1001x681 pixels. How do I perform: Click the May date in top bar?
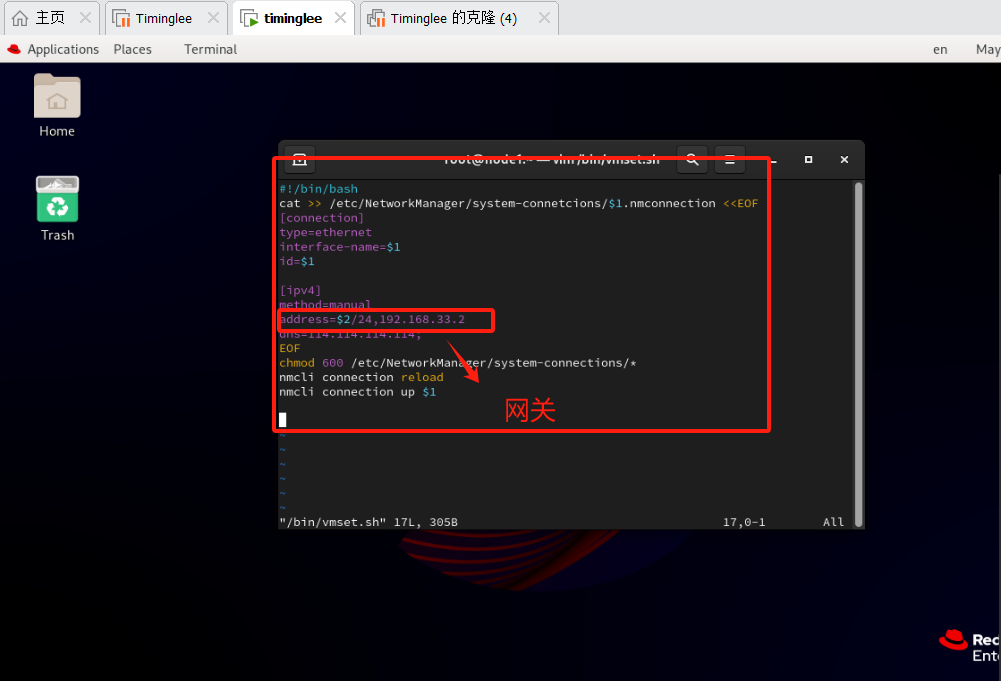click(988, 49)
